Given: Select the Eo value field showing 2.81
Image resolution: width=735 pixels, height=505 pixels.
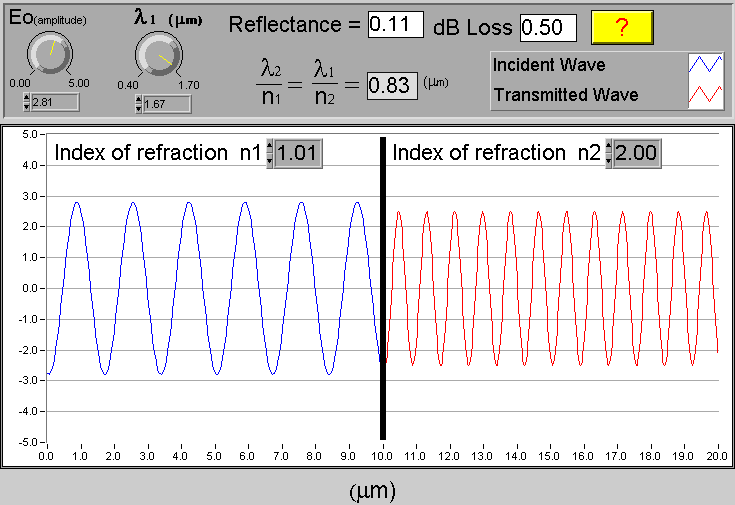Looking at the screenshot, I should [54, 103].
